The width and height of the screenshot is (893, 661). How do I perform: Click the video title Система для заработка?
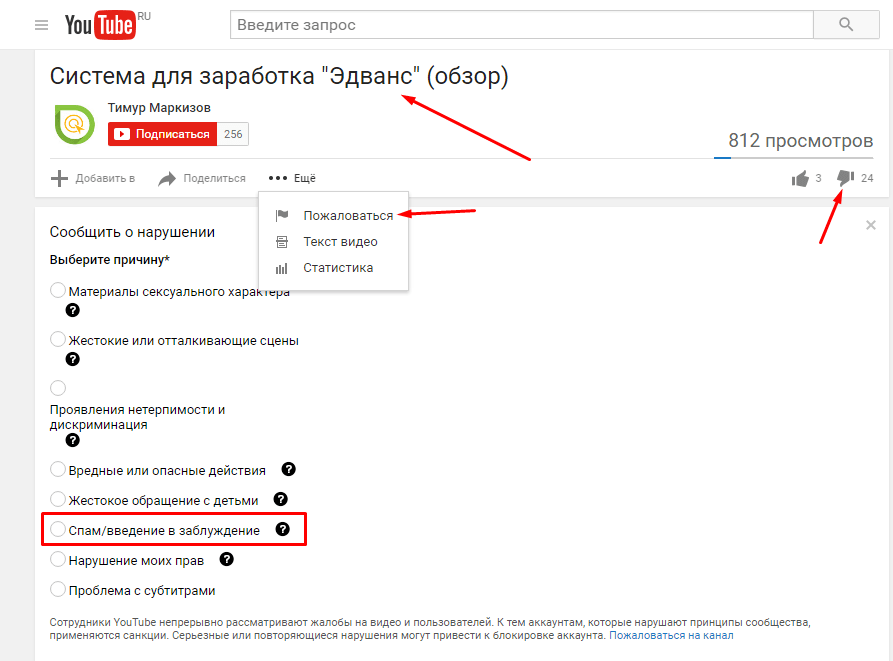tap(279, 76)
